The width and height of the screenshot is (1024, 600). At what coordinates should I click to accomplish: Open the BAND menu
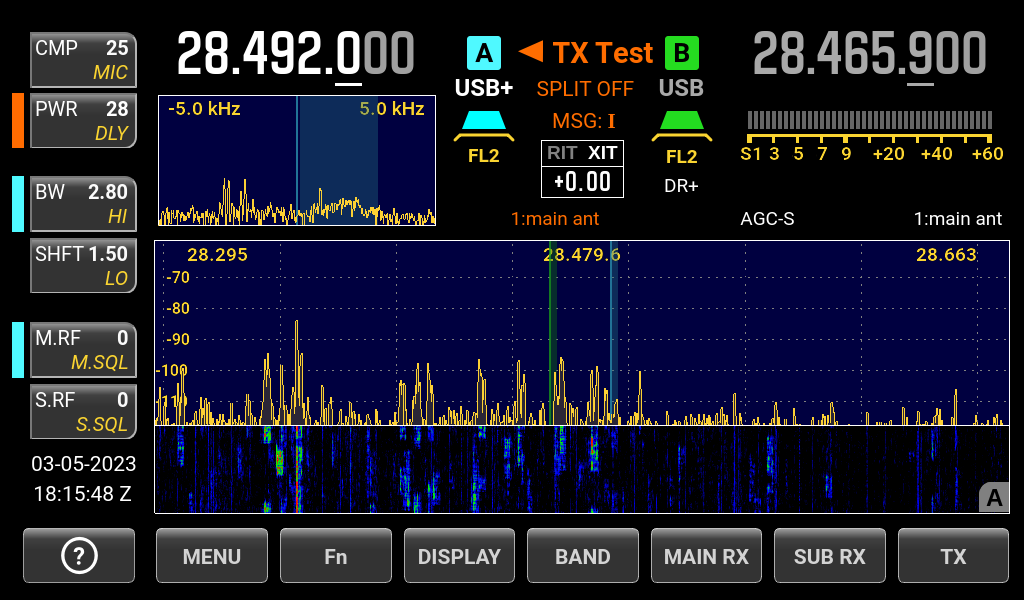click(583, 556)
